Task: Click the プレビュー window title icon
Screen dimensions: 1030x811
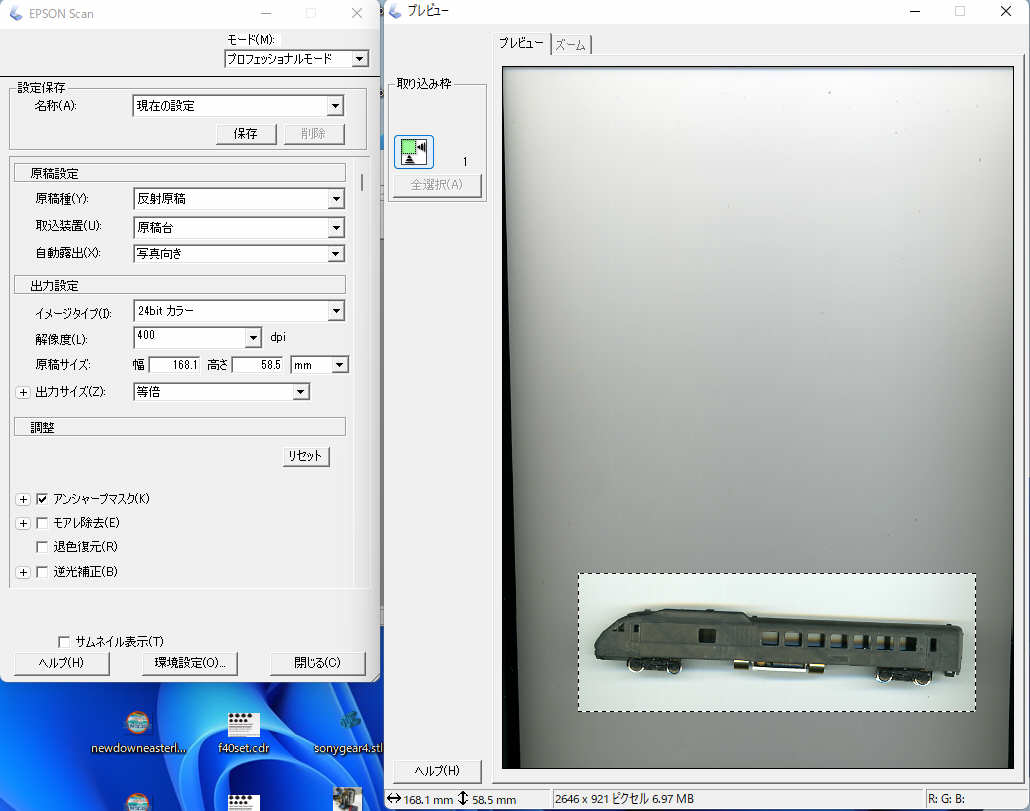Action: pyautogui.click(x=395, y=11)
